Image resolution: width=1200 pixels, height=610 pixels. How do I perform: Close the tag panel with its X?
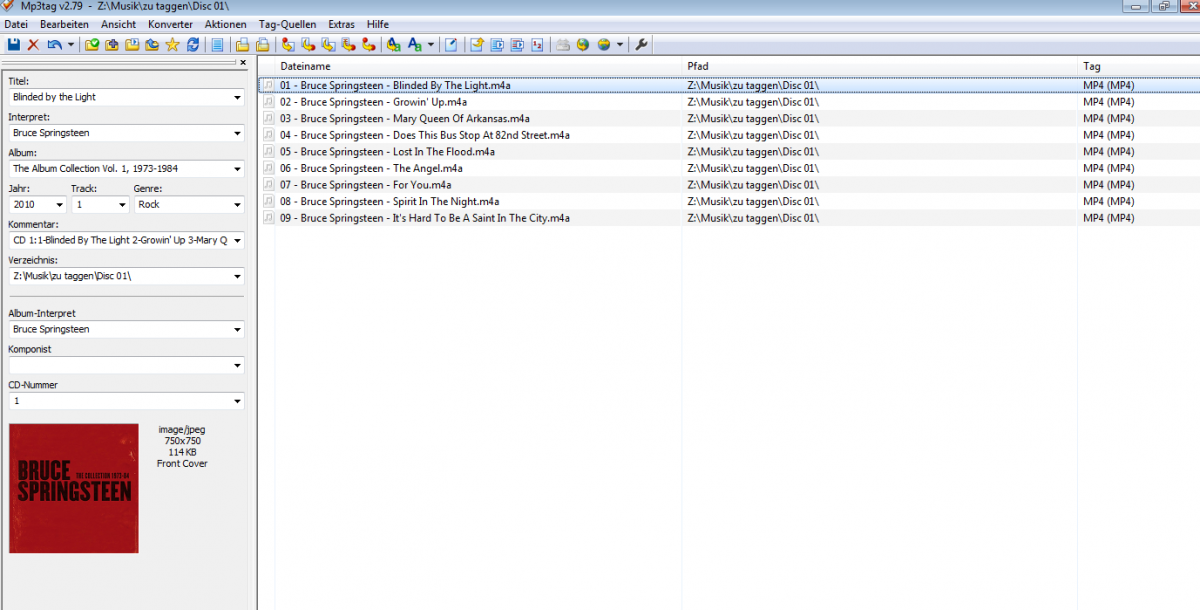[x=243, y=62]
